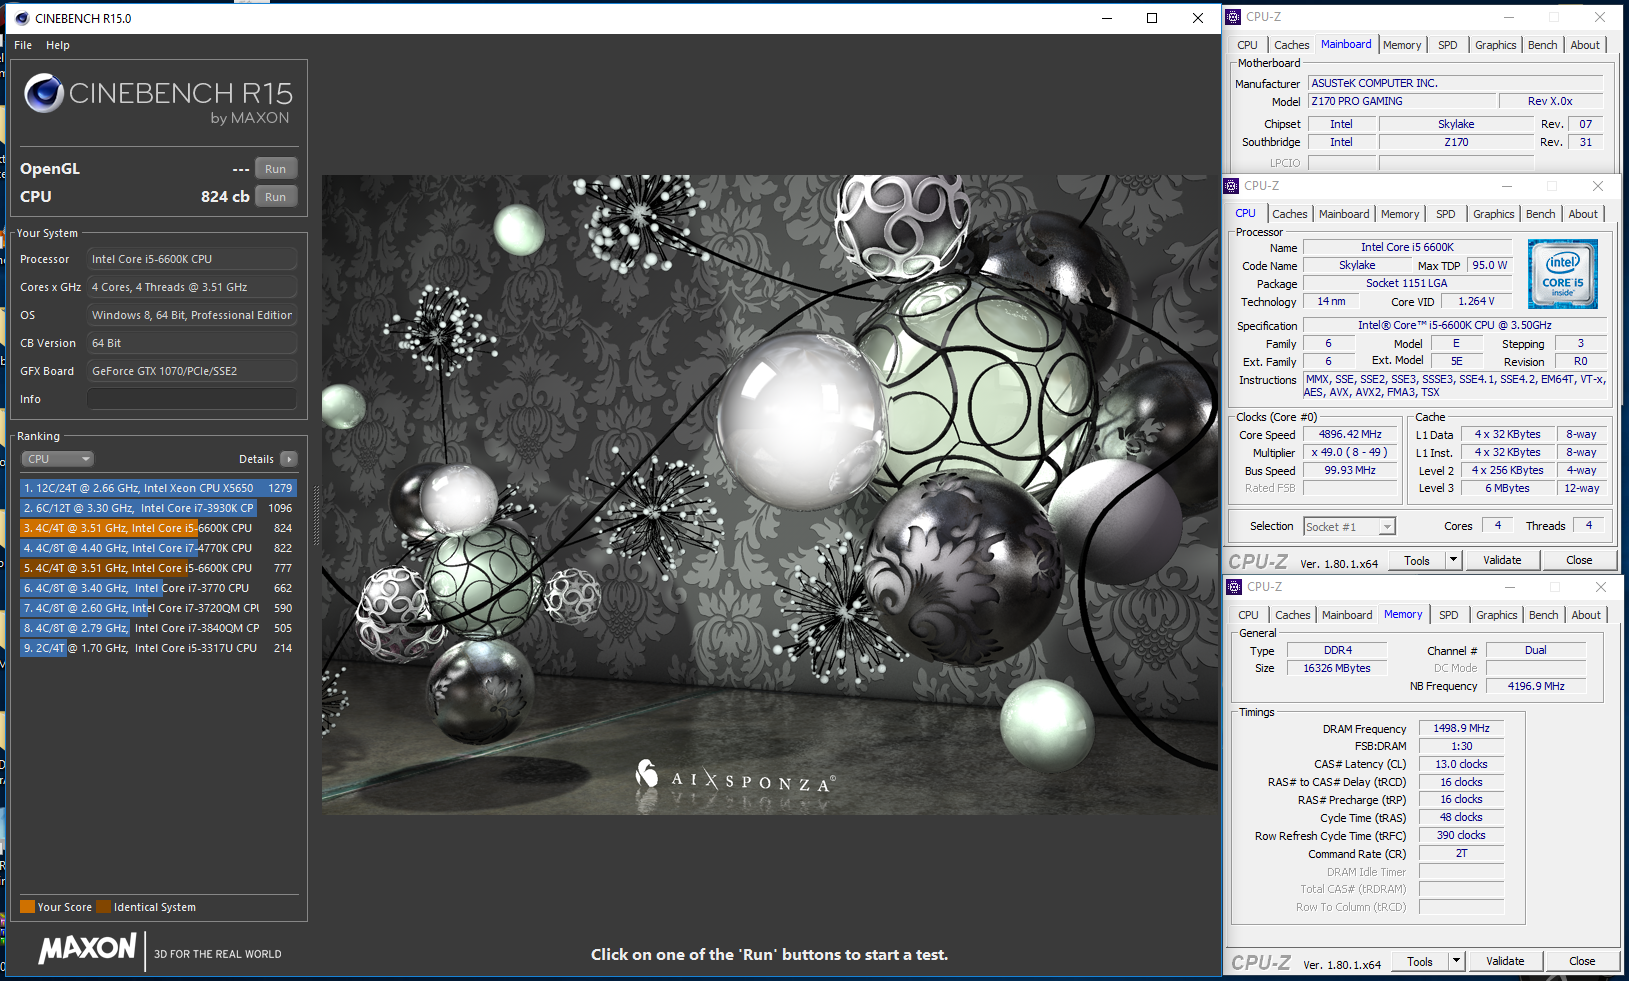Click the Multiplier x 49.0 value

click(x=1350, y=452)
